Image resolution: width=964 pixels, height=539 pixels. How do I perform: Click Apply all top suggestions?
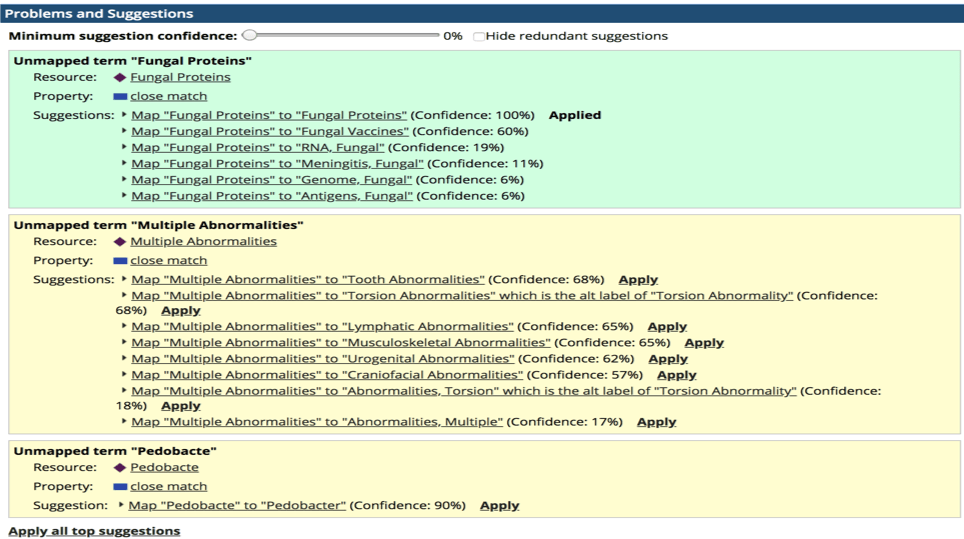coord(94,531)
